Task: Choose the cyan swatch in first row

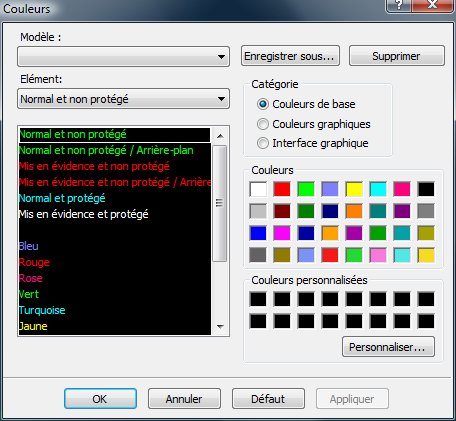Action: [x=378, y=189]
